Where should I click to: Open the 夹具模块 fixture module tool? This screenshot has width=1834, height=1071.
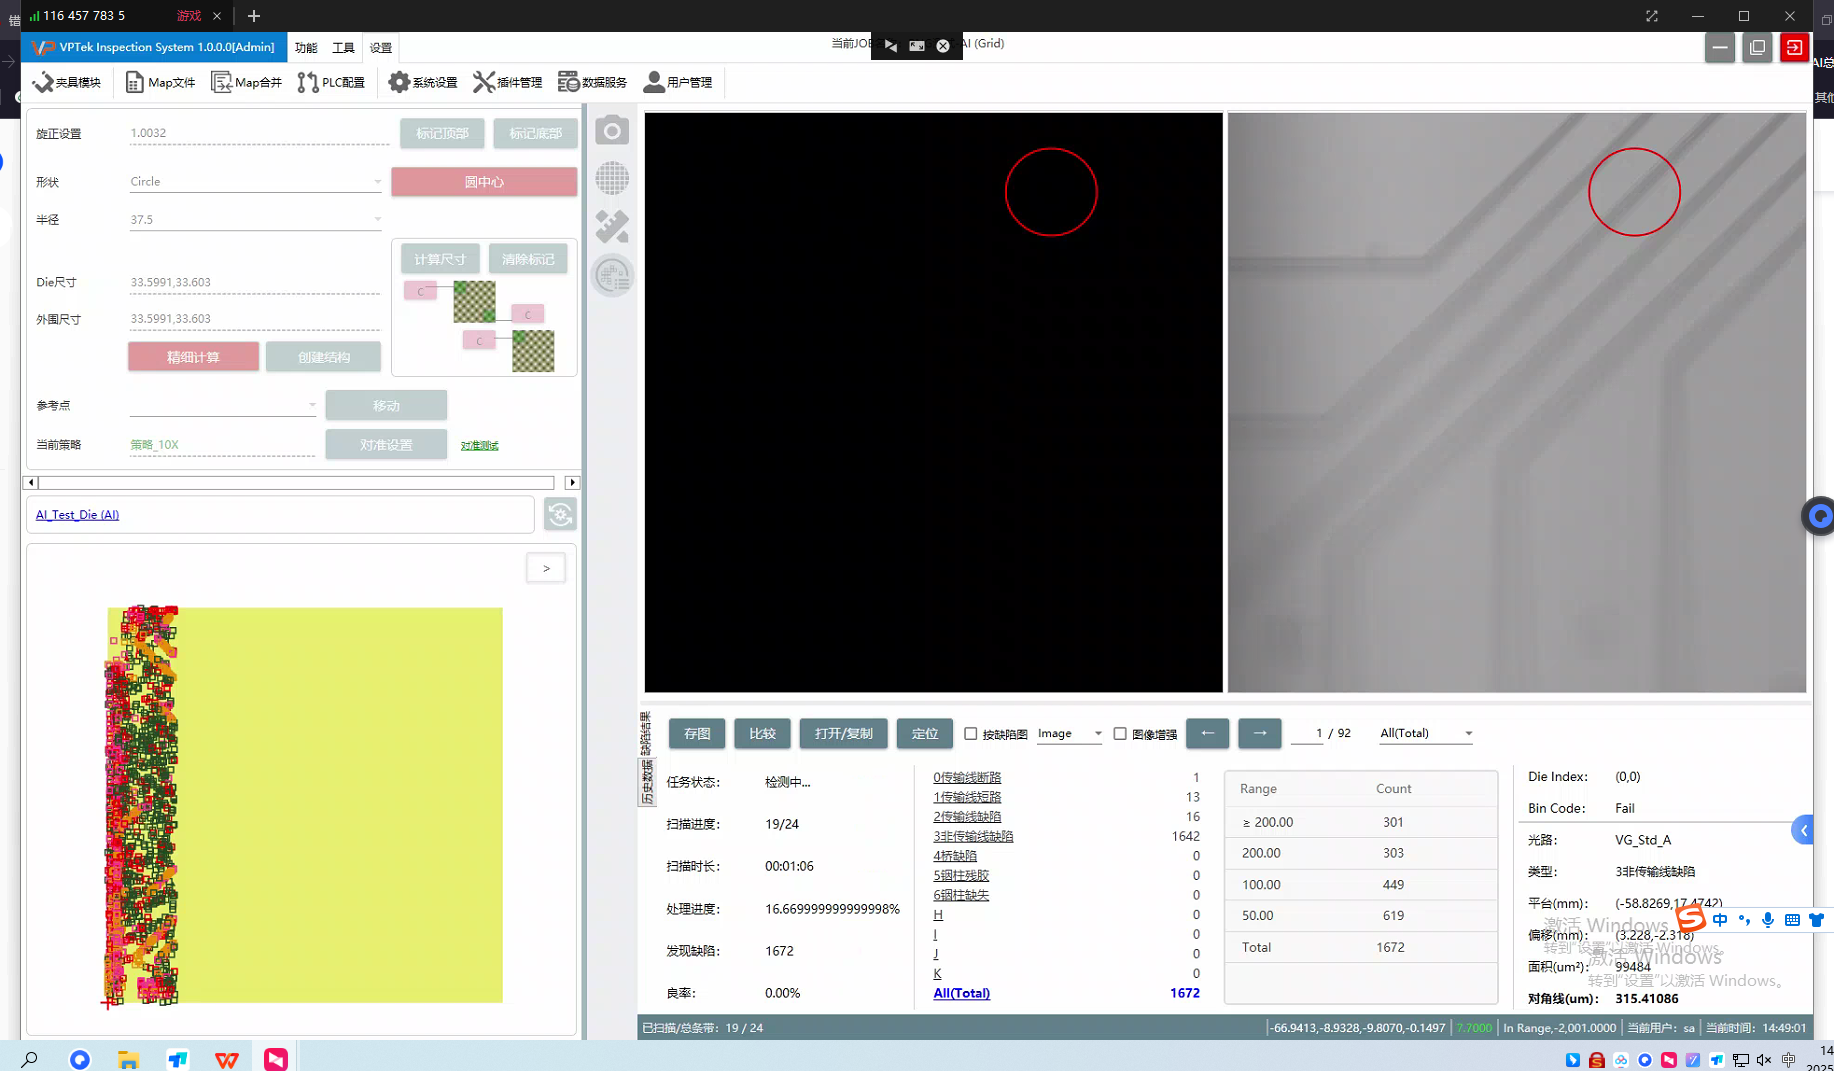pos(67,82)
